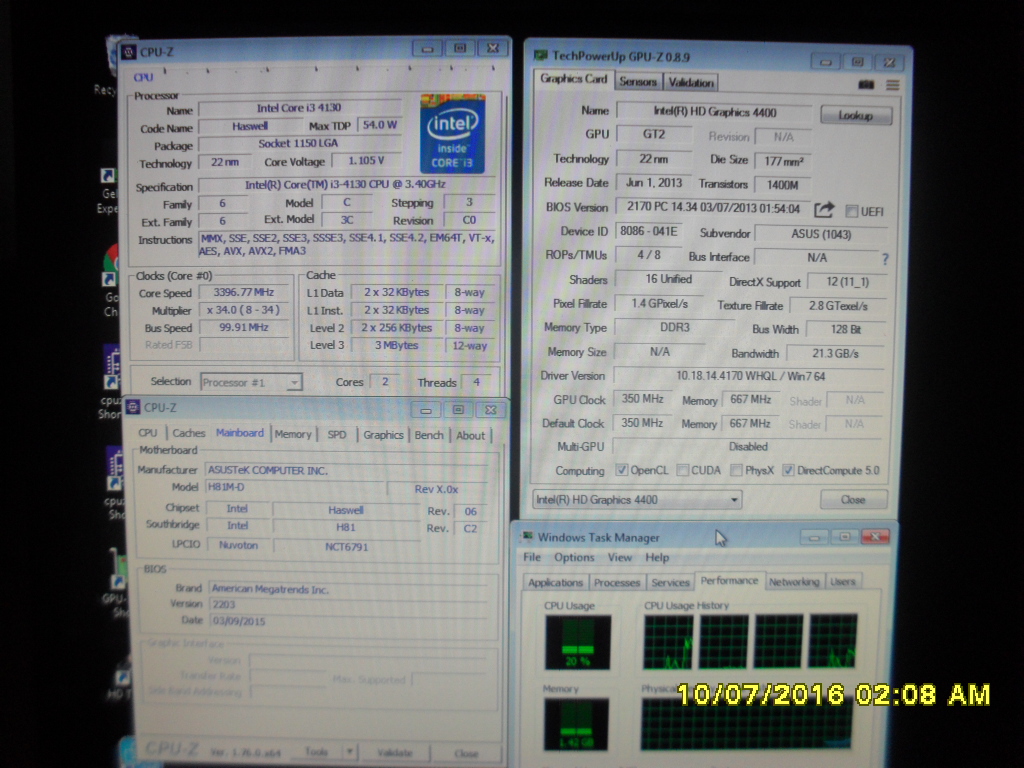Select CPU tab in CPU-Z Mainboard window
The width and height of the screenshot is (1024, 768).
148,433
